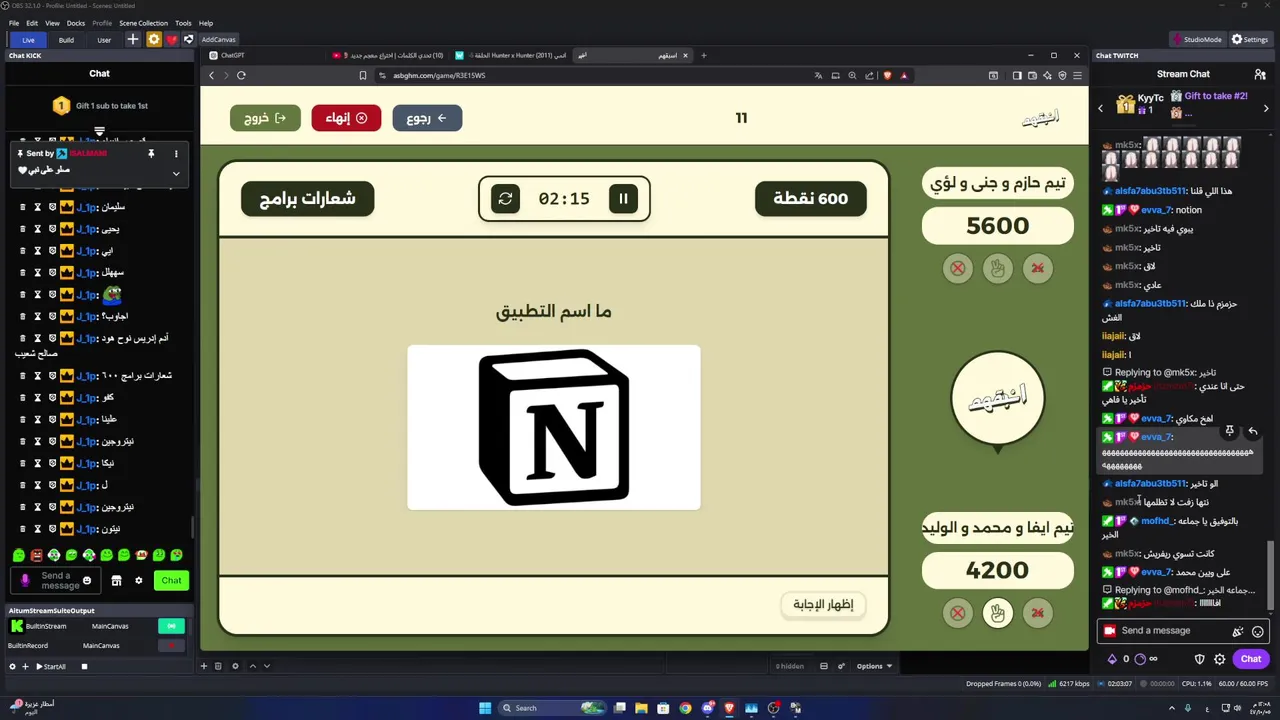The width and height of the screenshot is (1280, 720).
Task: Toggle BuiltinRecord recording button
Action: click(x=171, y=645)
